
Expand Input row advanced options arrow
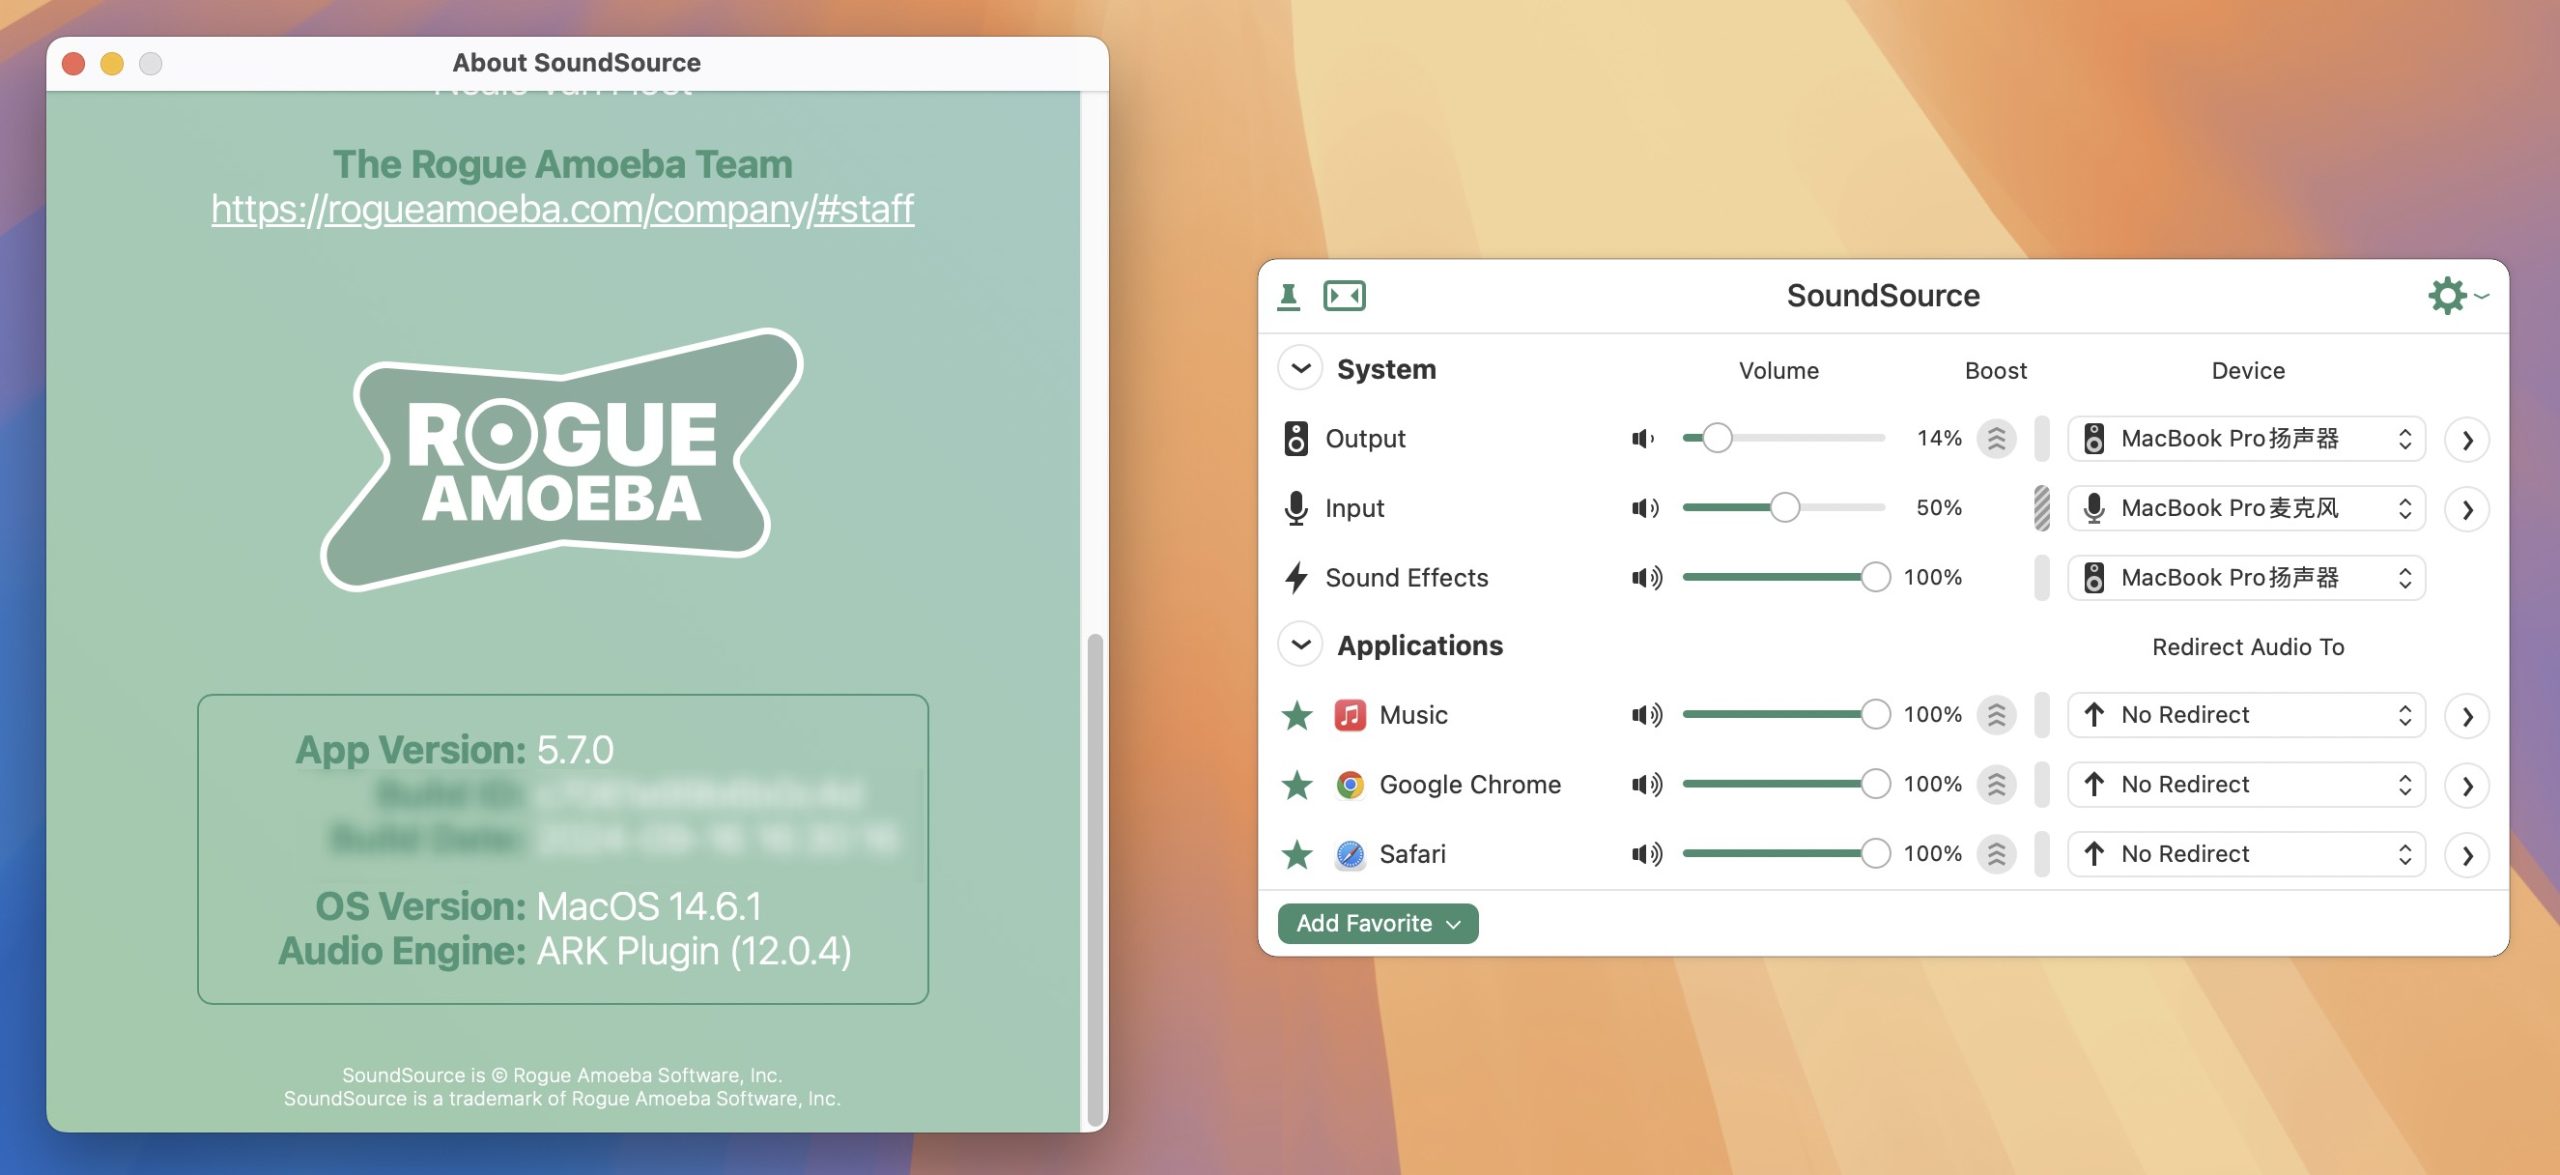(x=2467, y=510)
